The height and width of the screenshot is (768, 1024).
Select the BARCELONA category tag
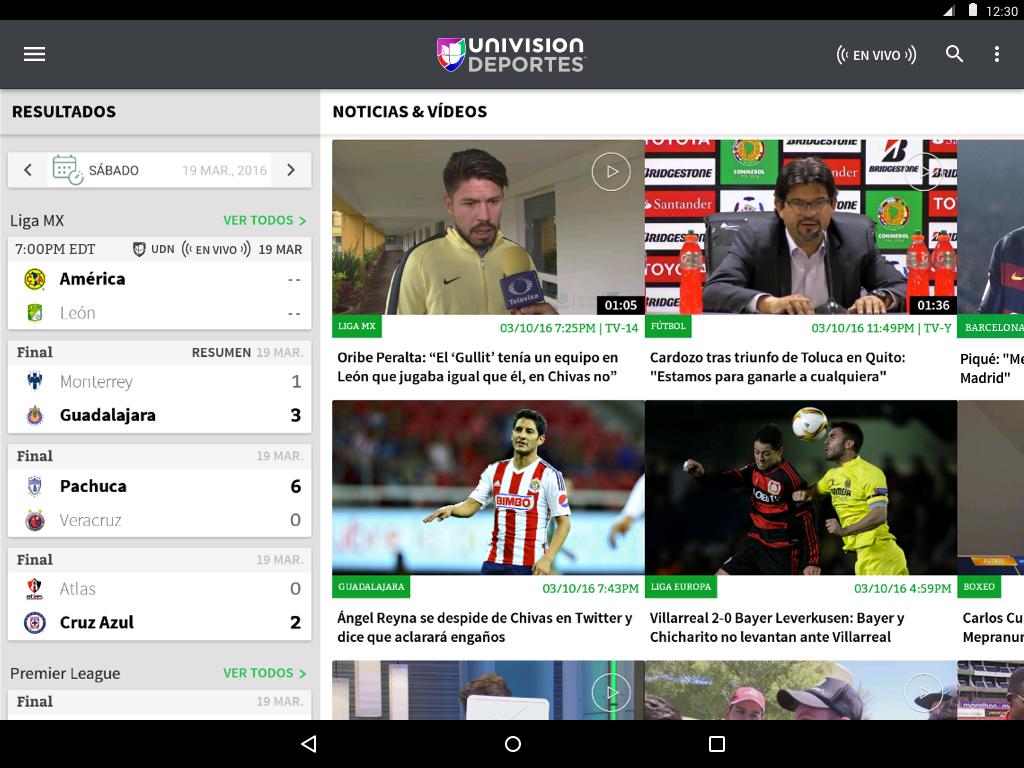[x=991, y=327]
